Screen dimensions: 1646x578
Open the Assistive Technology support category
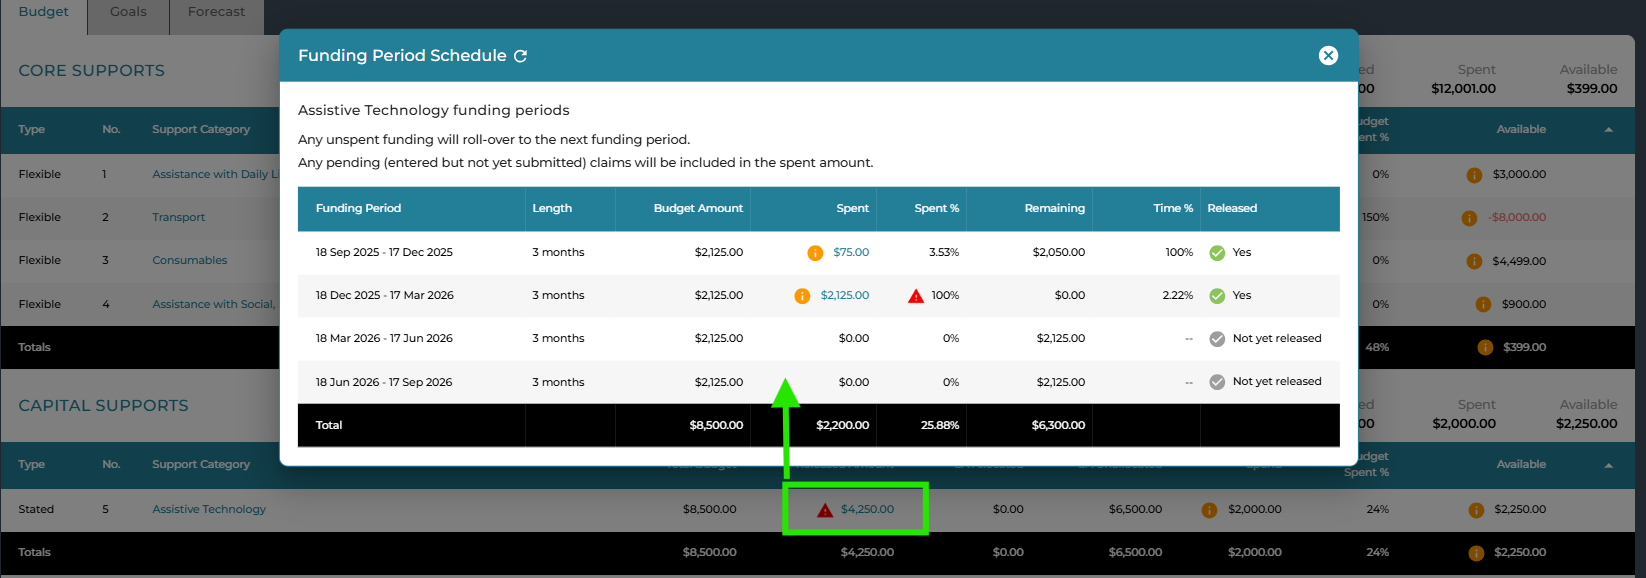[x=209, y=510]
